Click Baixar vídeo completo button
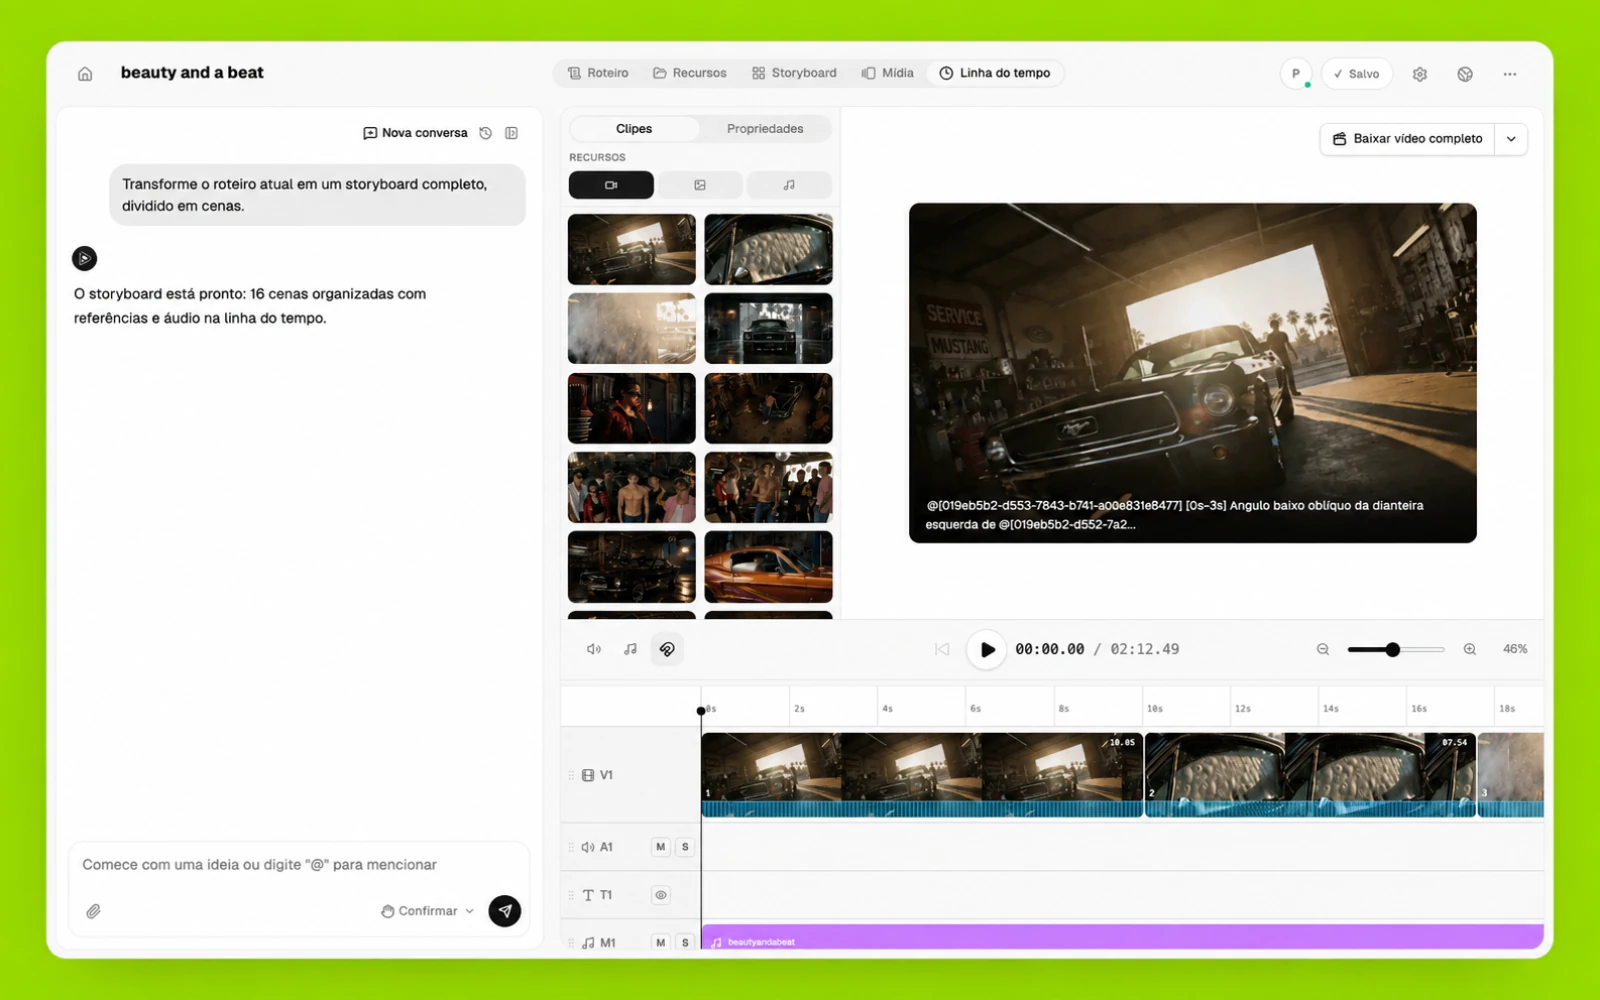 tap(1408, 139)
